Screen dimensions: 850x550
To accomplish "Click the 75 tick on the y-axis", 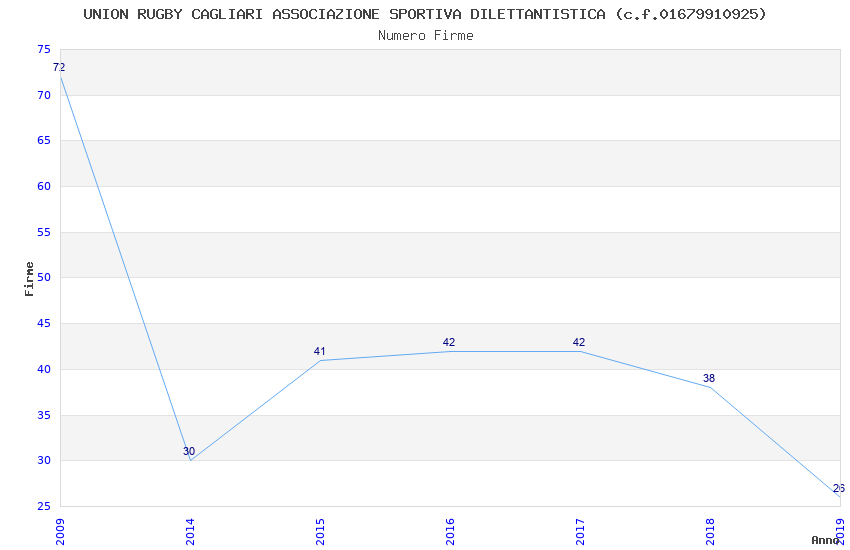I will pyautogui.click(x=43, y=50).
